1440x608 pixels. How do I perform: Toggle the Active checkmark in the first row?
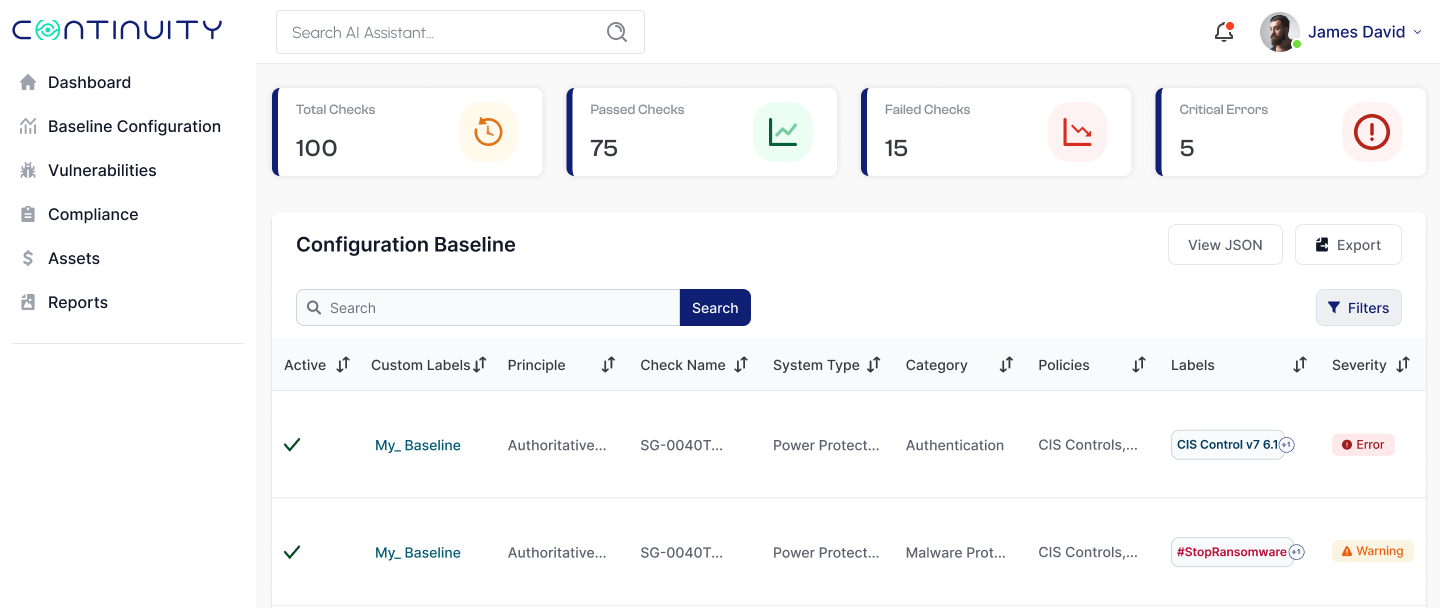[x=292, y=445]
